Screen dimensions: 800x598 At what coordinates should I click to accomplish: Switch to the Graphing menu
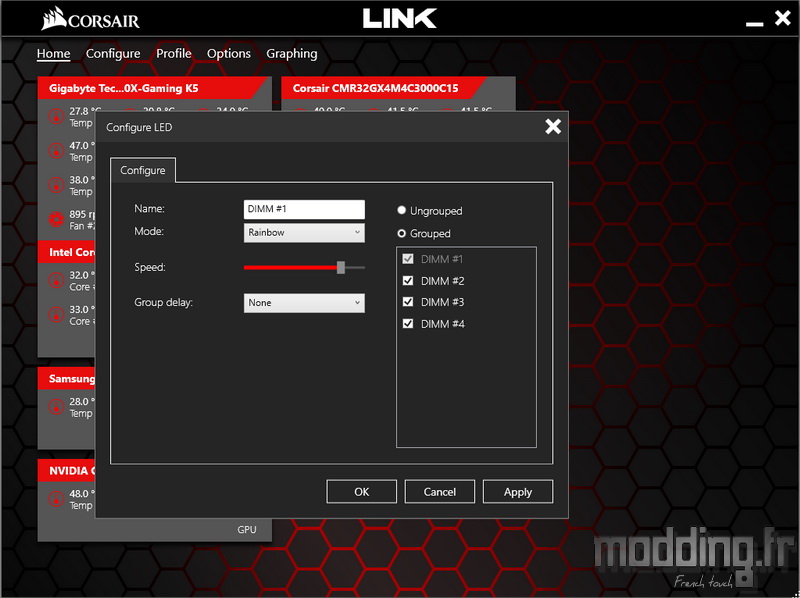pyautogui.click(x=292, y=54)
